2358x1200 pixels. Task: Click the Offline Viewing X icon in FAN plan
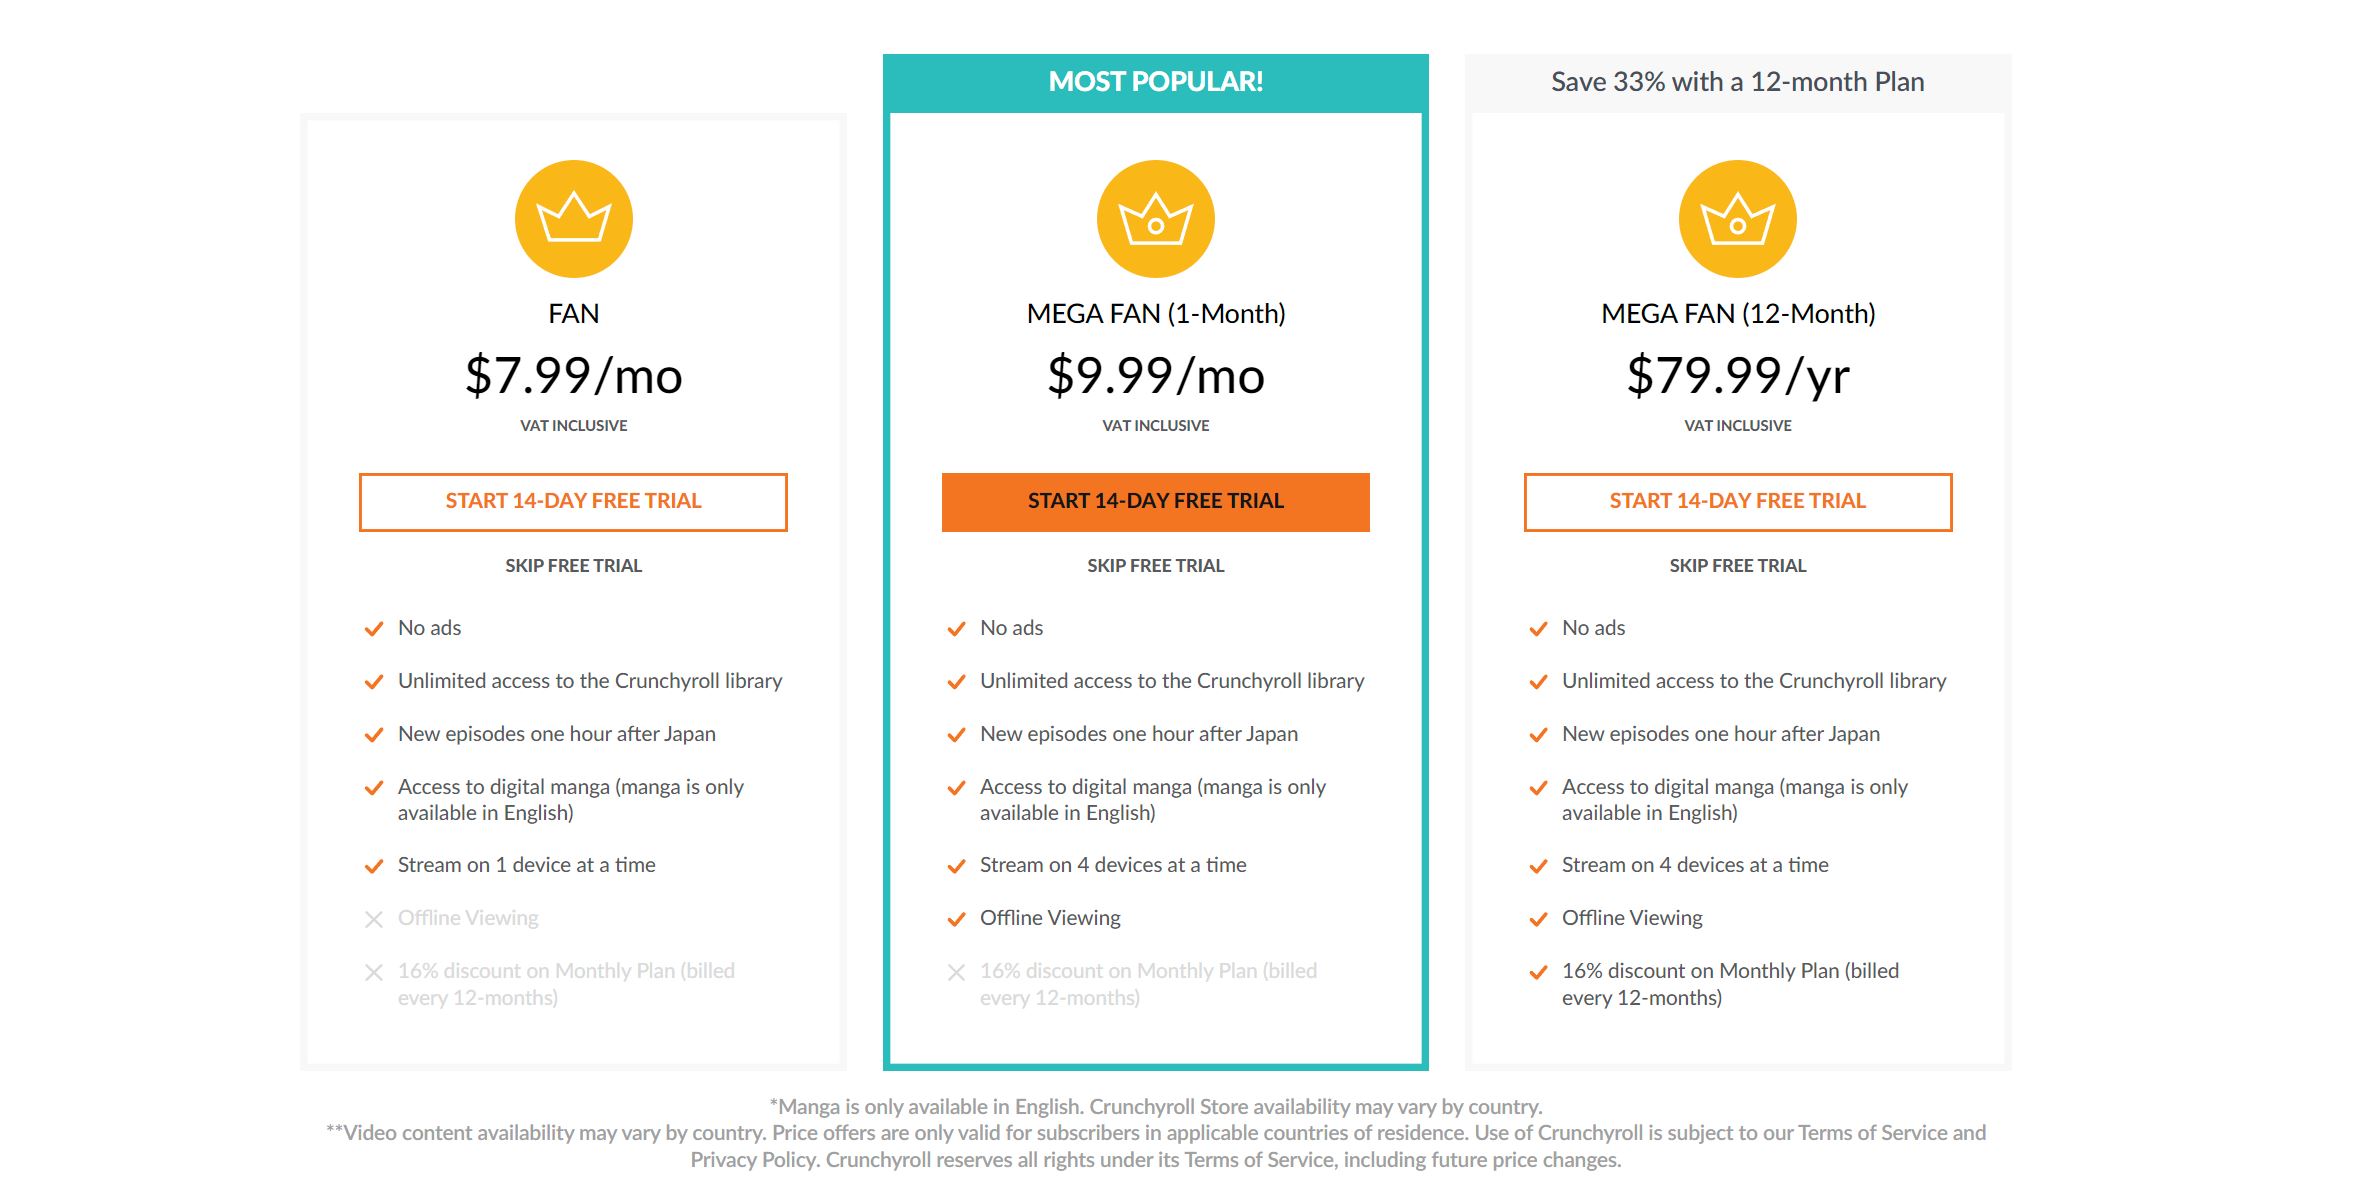tap(374, 919)
